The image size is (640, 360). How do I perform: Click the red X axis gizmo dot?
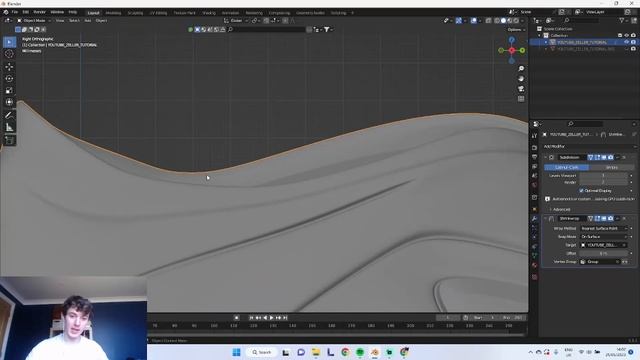[512, 50]
